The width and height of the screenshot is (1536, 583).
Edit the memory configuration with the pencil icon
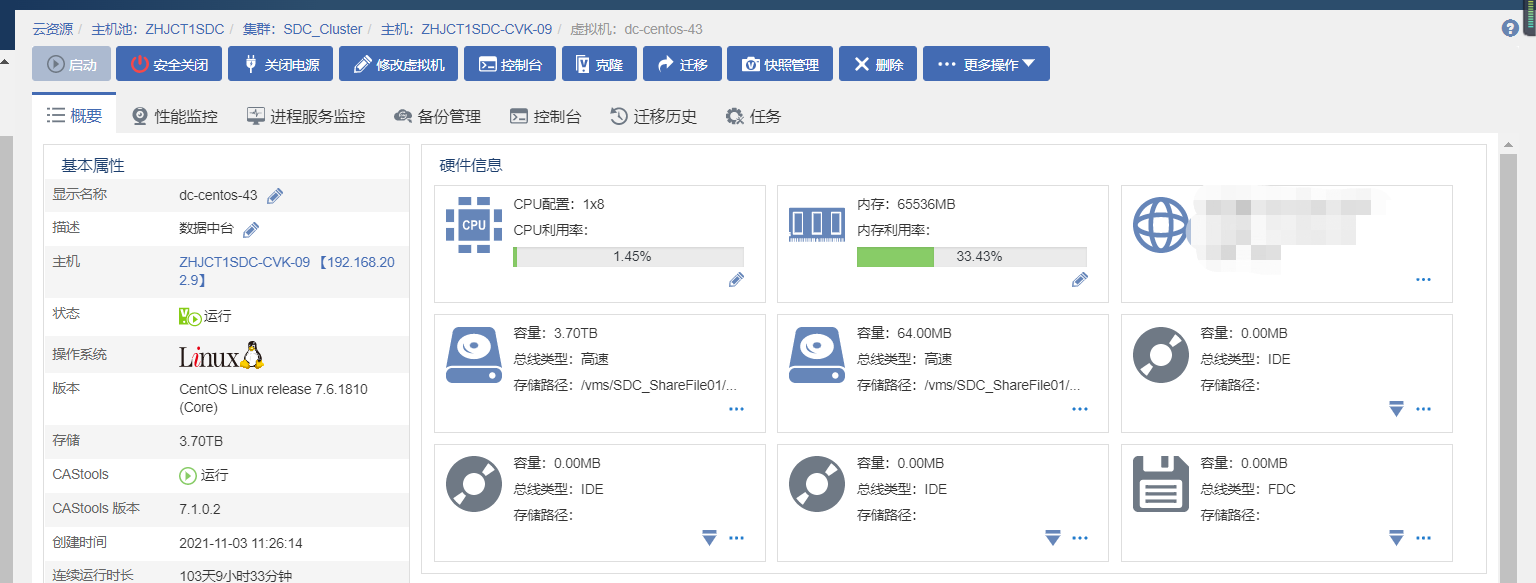(x=1080, y=280)
